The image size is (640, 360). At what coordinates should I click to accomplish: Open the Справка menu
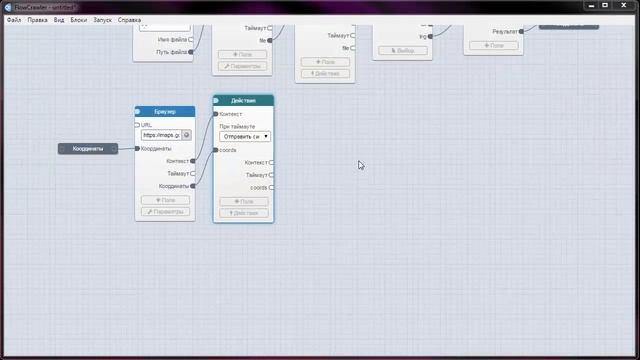click(129, 20)
